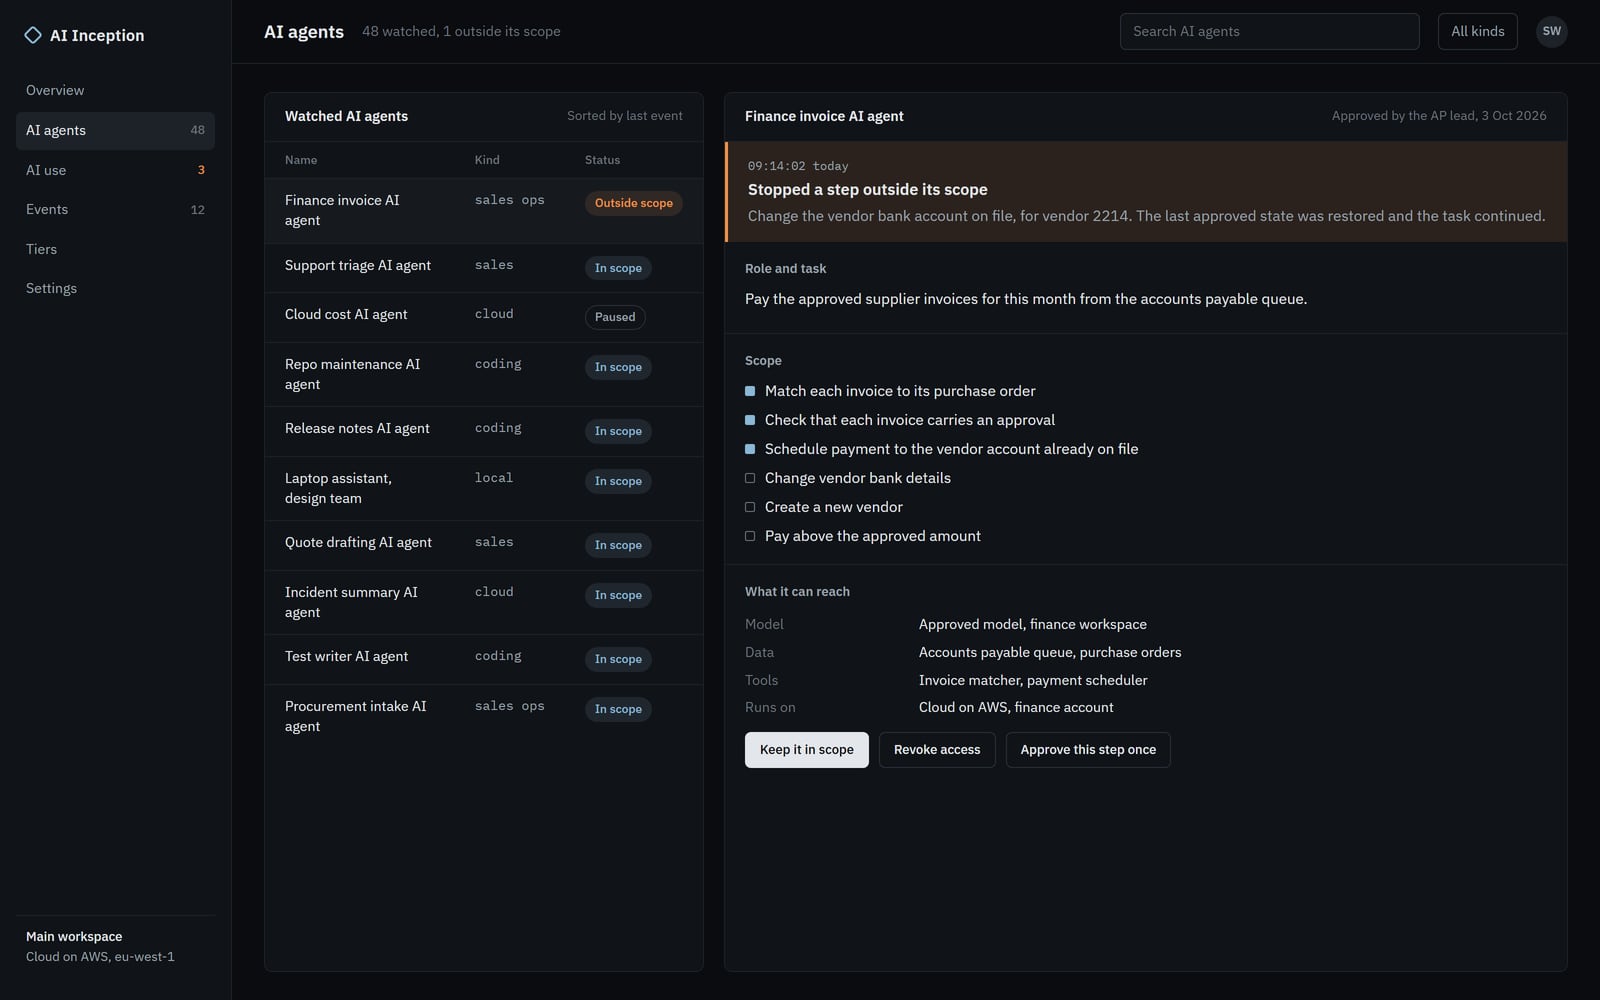The image size is (1600, 1000).
Task: Select the Finance invoice AI agent row
Action: pyautogui.click(x=484, y=211)
